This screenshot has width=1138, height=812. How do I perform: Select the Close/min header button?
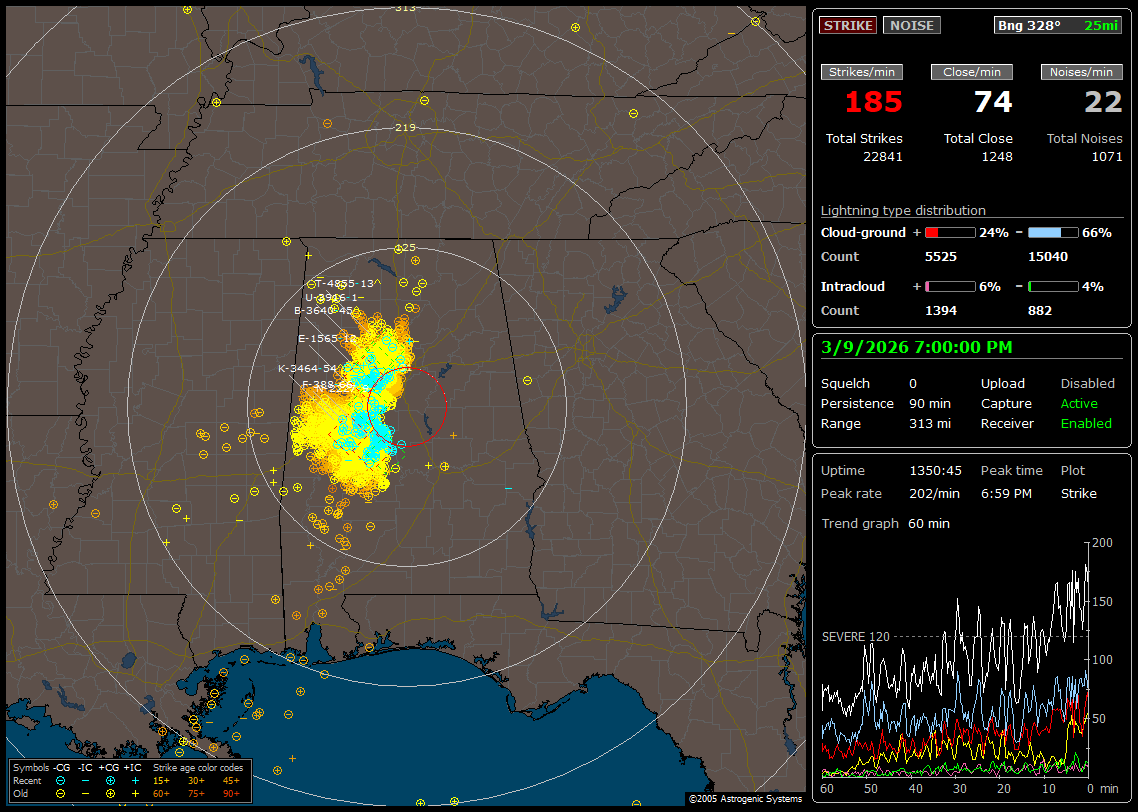pyautogui.click(x=972, y=72)
